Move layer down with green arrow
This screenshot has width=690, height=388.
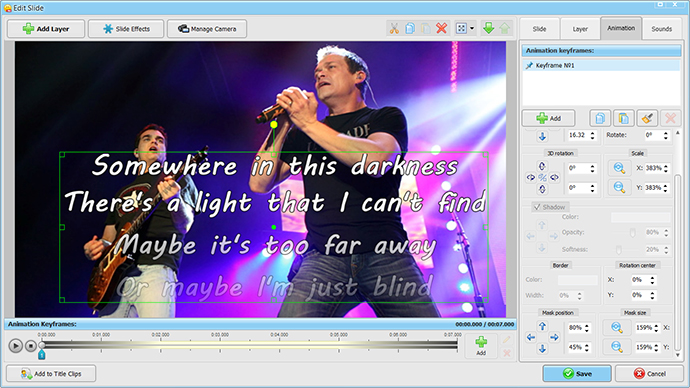[x=488, y=29]
